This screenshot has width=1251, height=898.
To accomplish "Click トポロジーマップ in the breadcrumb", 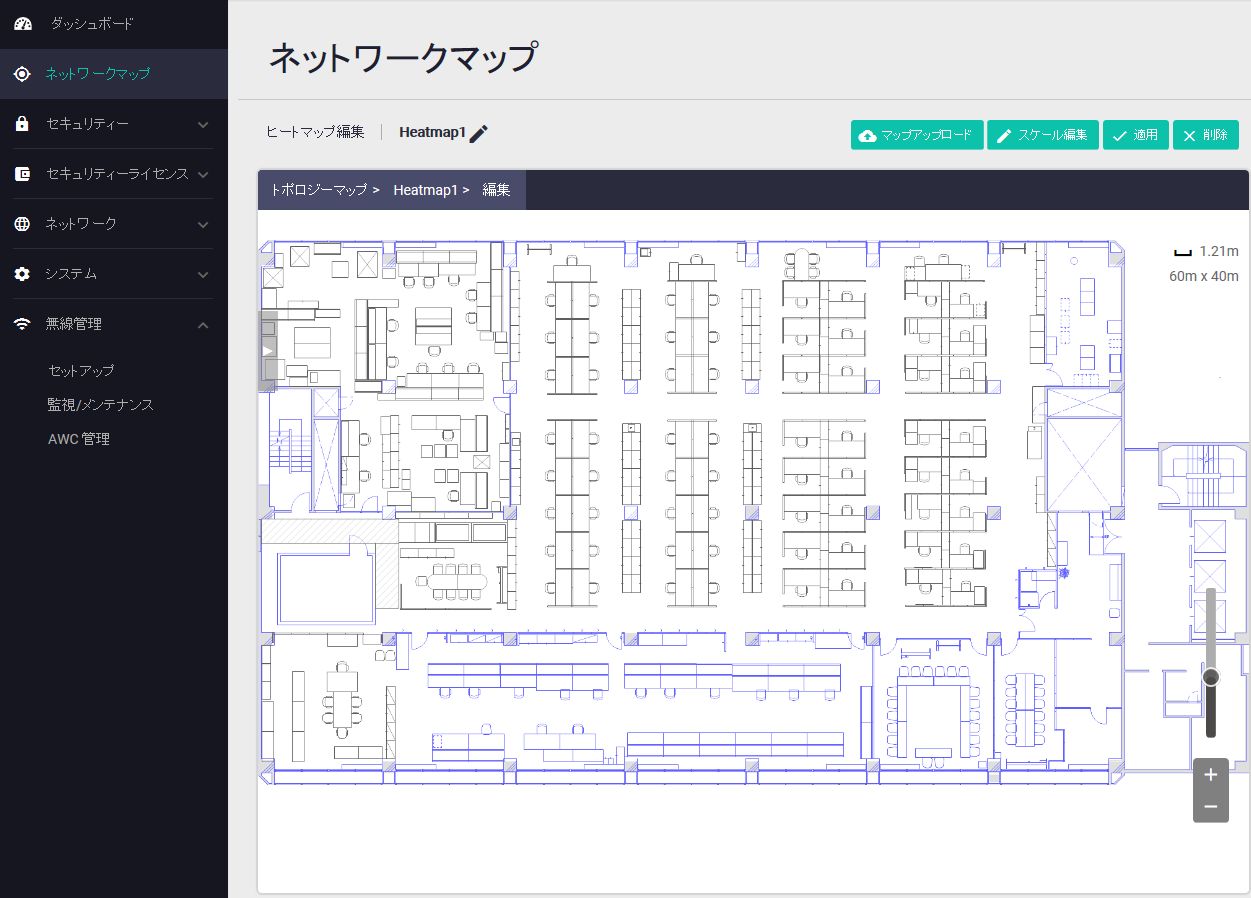I will pyautogui.click(x=319, y=190).
